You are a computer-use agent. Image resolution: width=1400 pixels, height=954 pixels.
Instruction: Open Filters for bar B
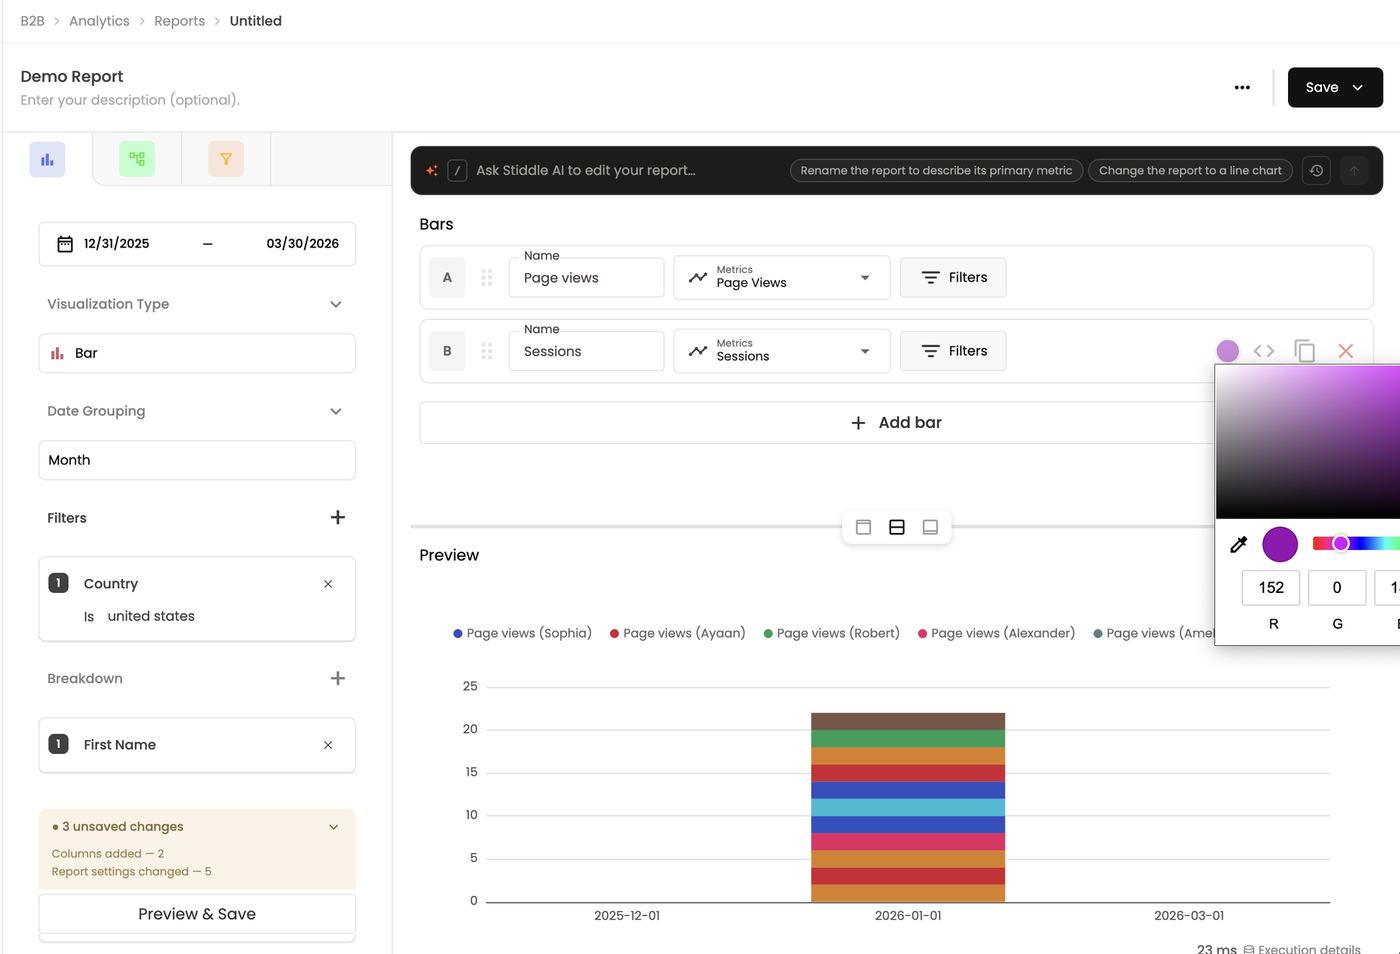(x=953, y=351)
